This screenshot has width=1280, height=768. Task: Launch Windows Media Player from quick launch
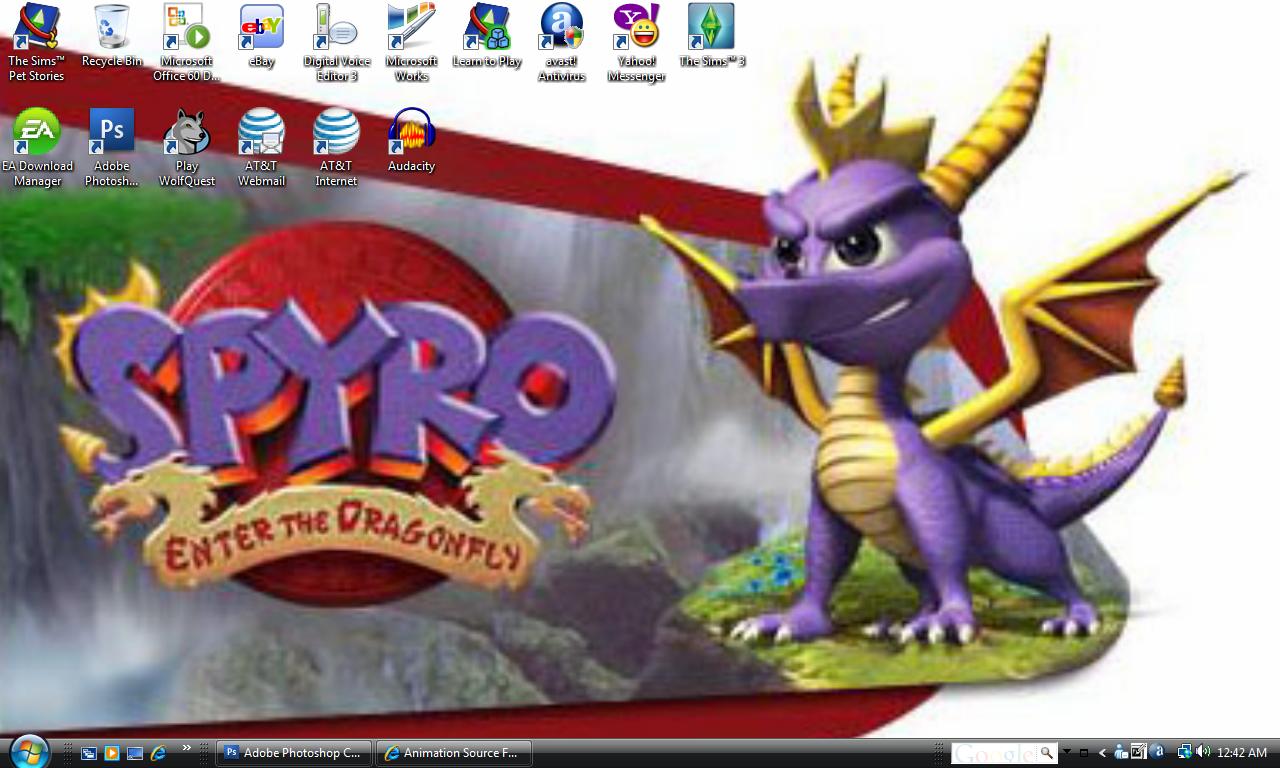pyautogui.click(x=112, y=753)
